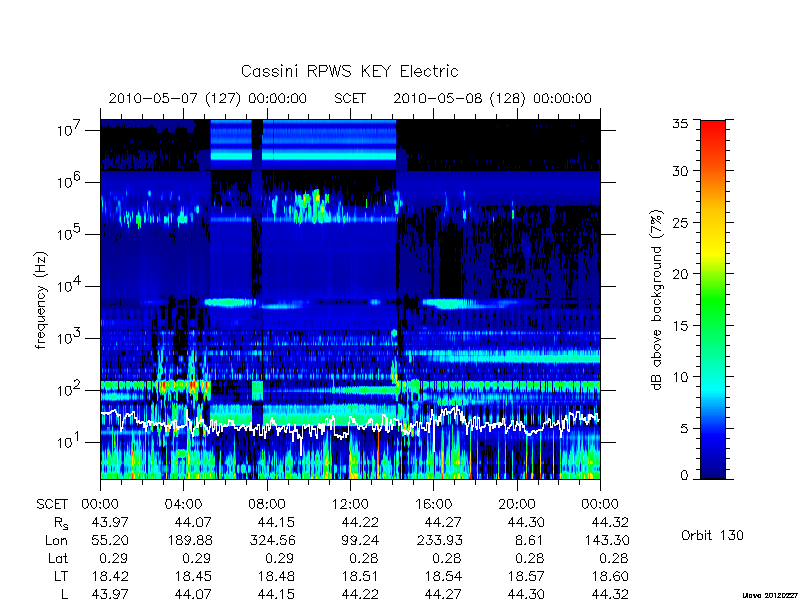The height and width of the screenshot is (600, 800).
Task: Click the Lon value 55.20
Action: (110, 540)
